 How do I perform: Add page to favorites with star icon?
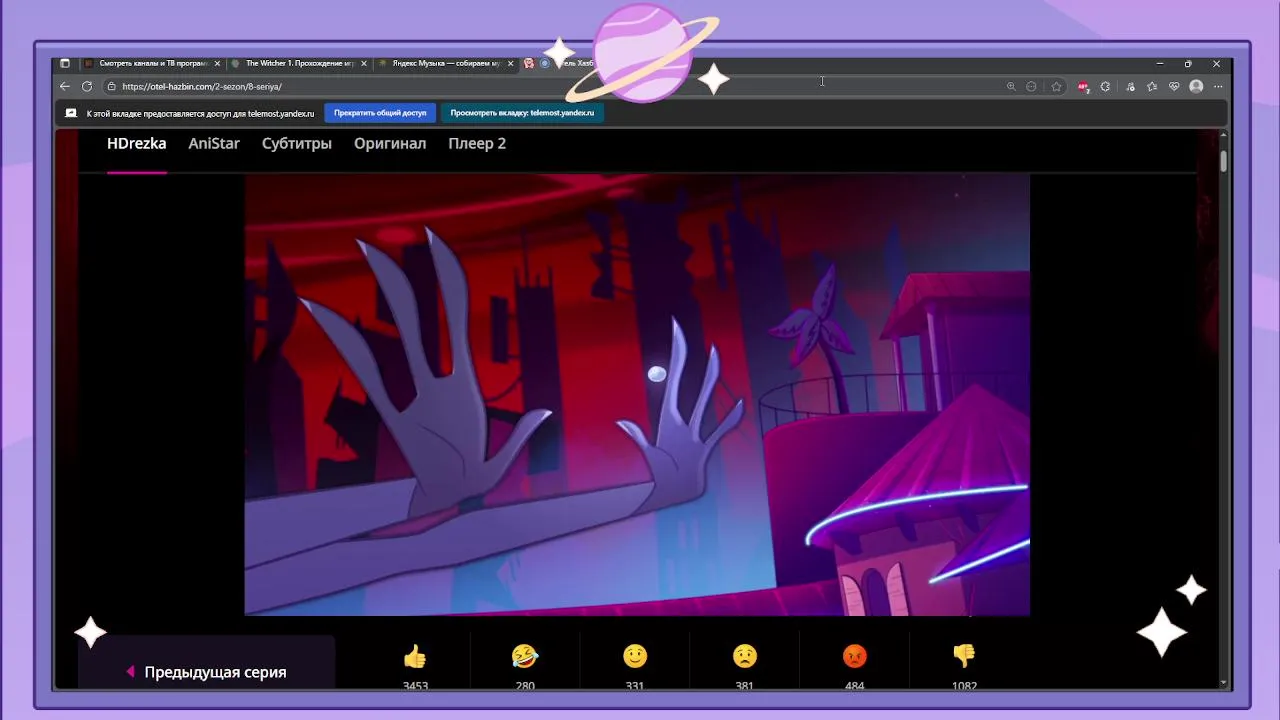(x=1056, y=87)
